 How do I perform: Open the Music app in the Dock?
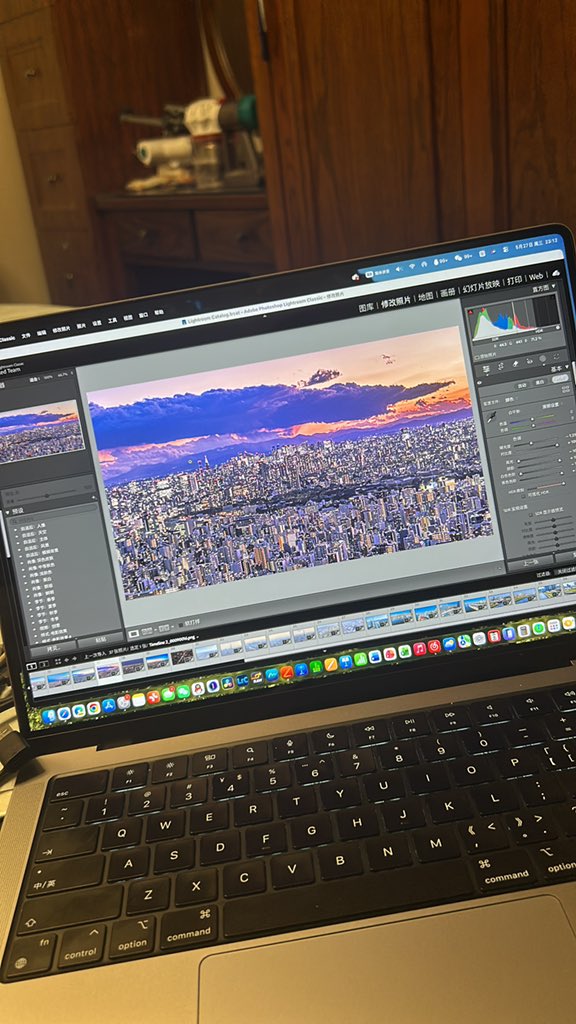click(420, 648)
